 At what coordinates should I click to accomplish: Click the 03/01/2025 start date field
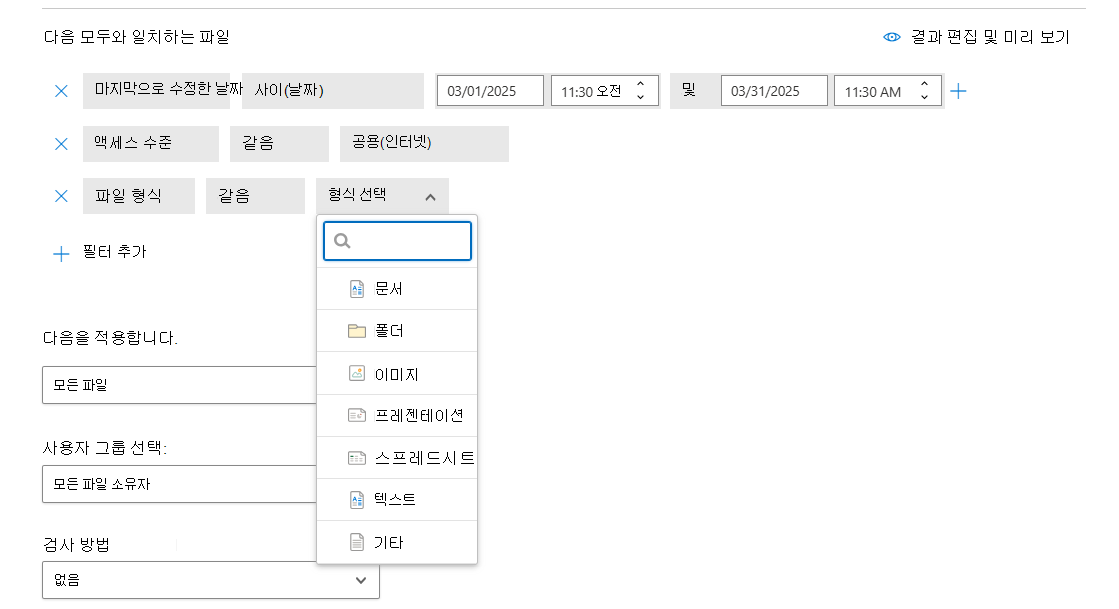490,91
